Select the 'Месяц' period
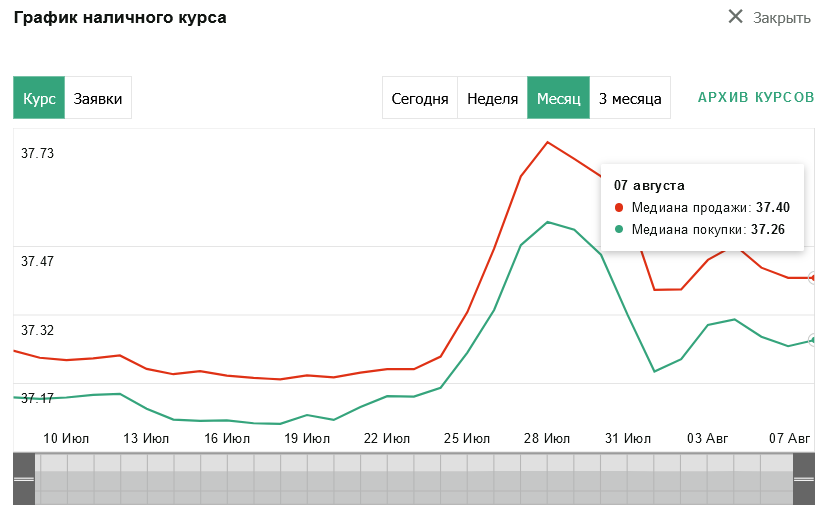 (558, 99)
